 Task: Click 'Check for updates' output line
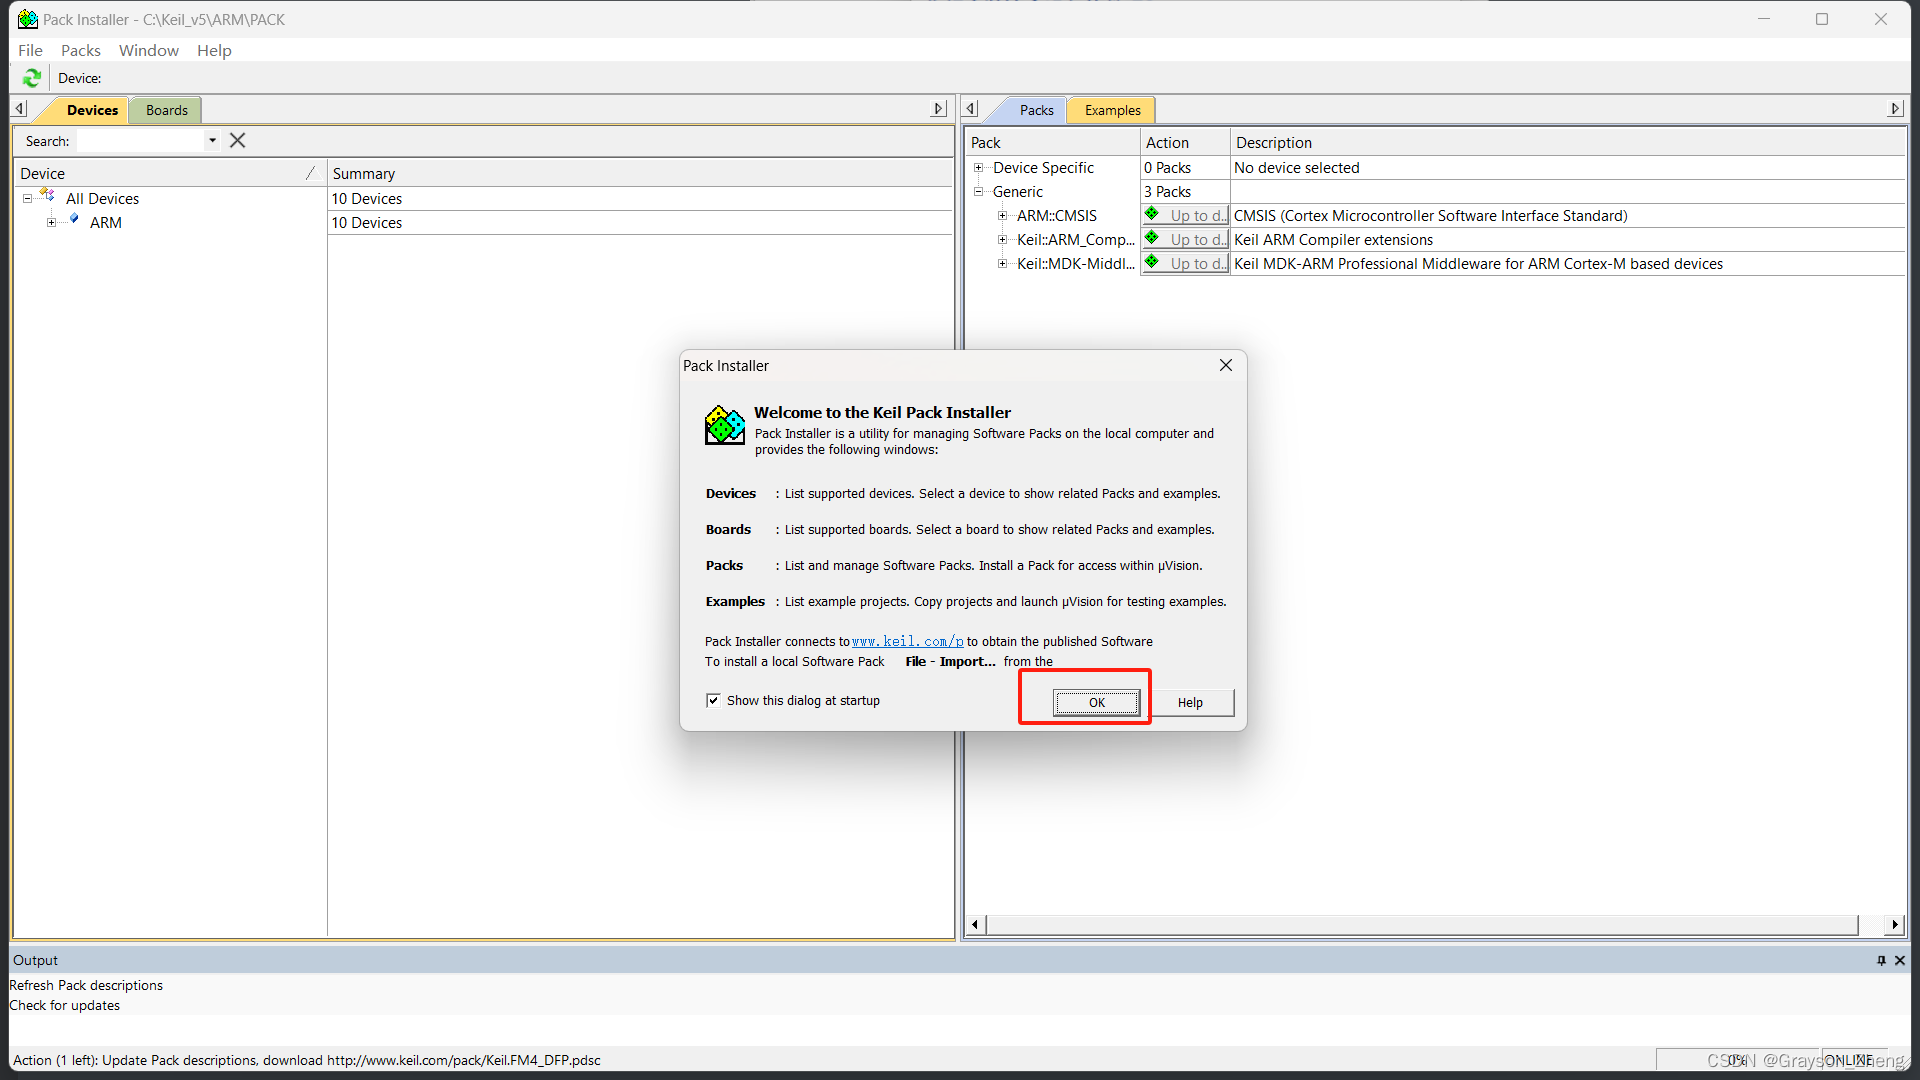coord(65,1005)
